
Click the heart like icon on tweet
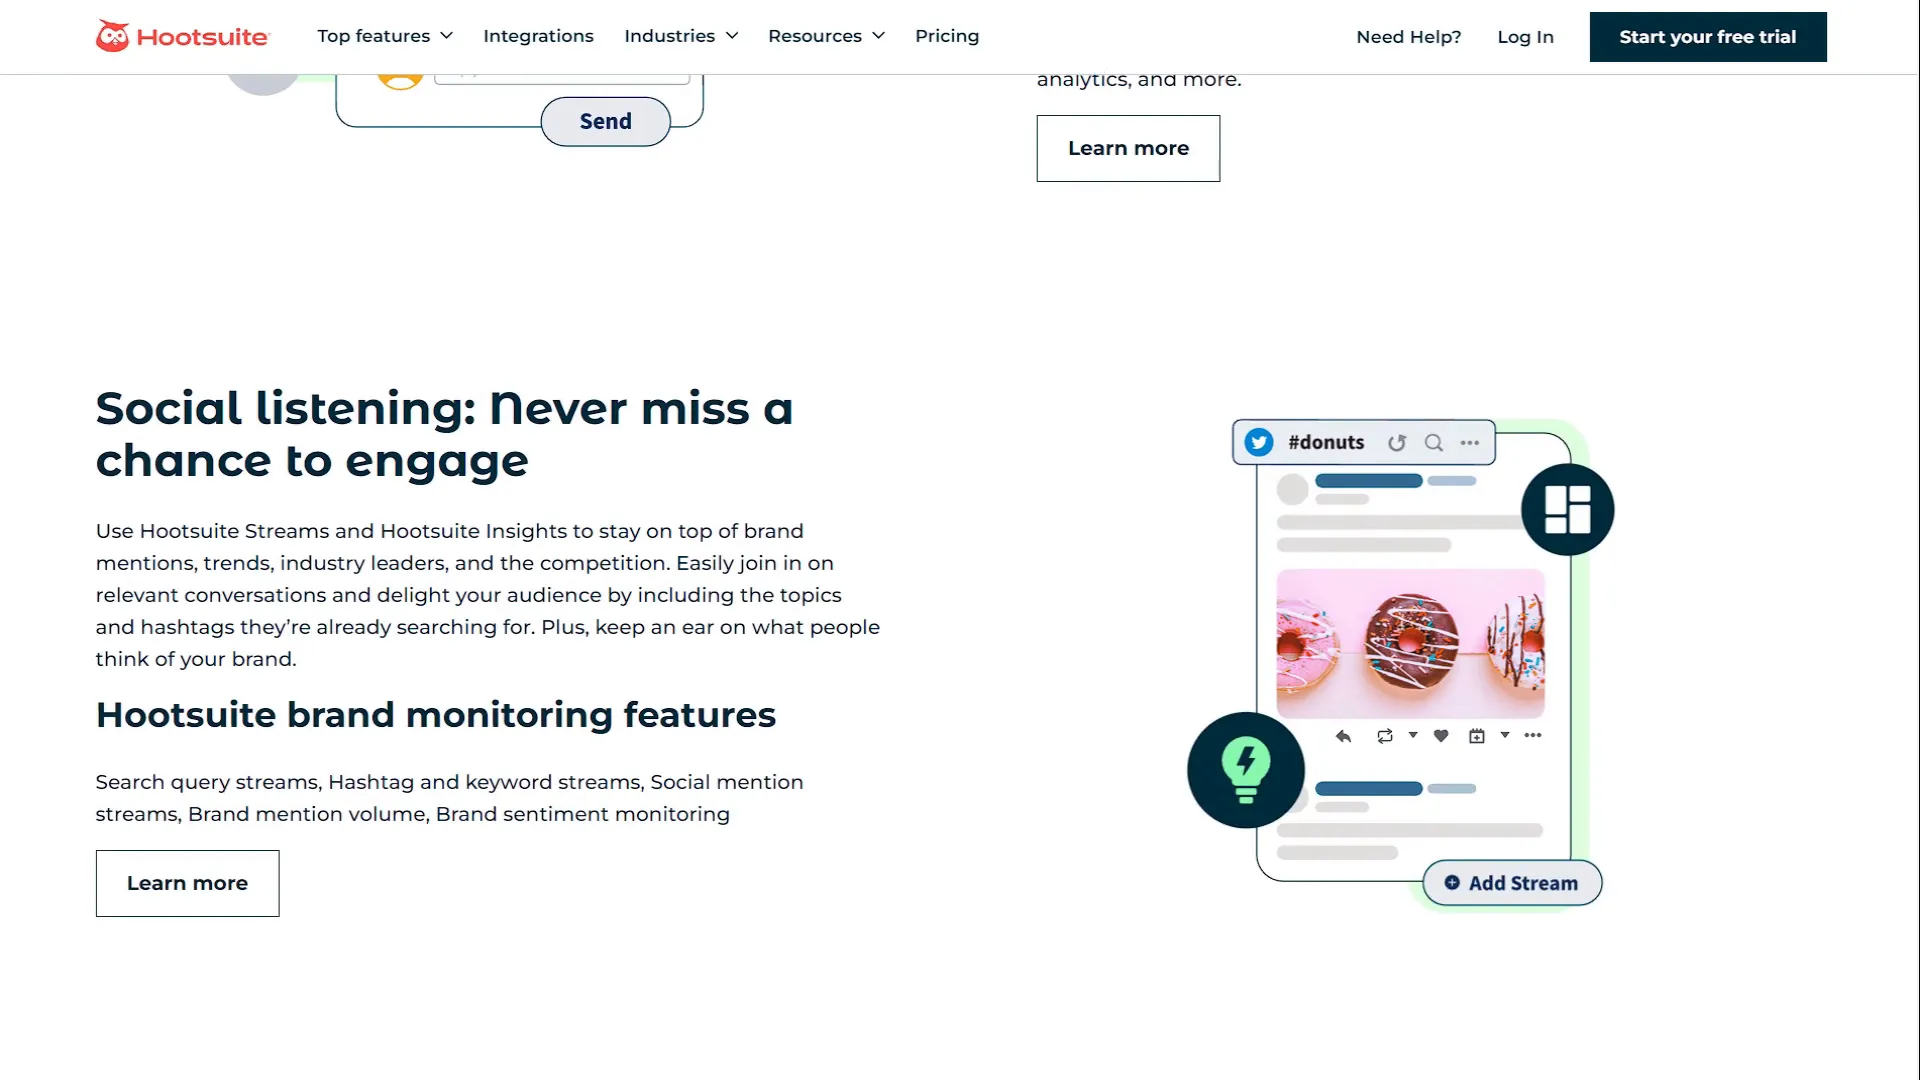pyautogui.click(x=1440, y=736)
